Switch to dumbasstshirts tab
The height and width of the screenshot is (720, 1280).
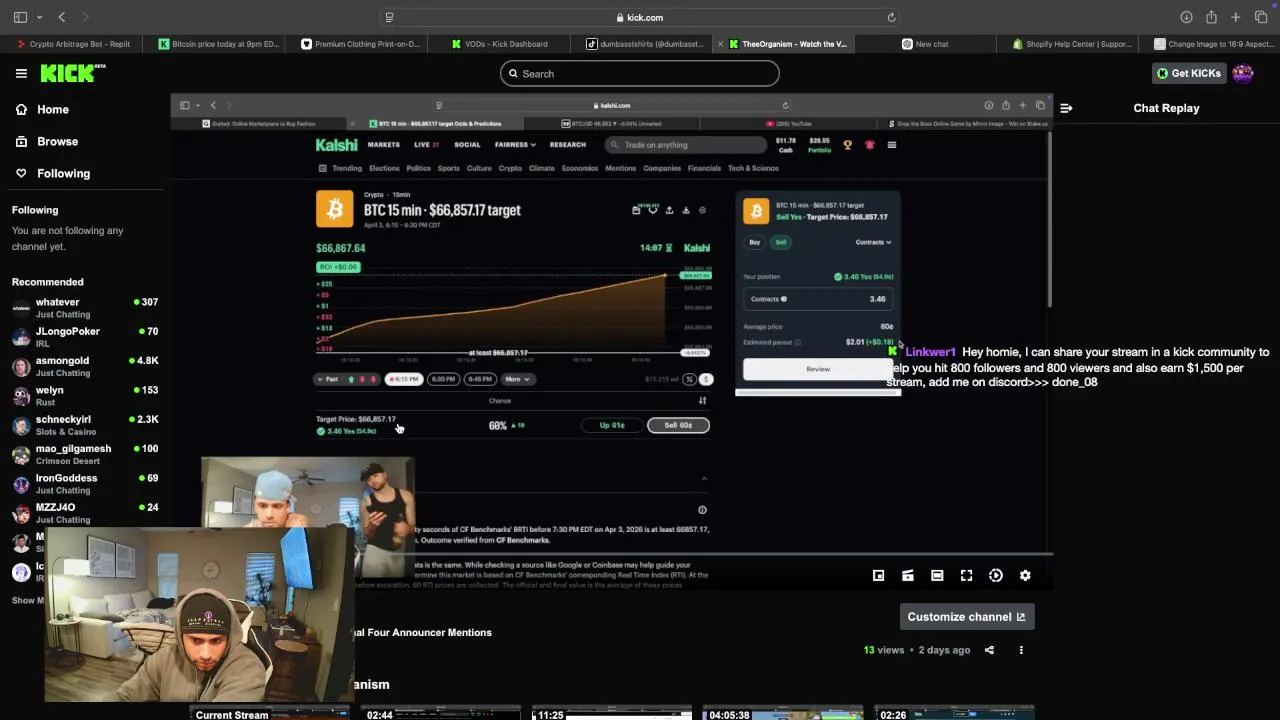[x=643, y=44]
